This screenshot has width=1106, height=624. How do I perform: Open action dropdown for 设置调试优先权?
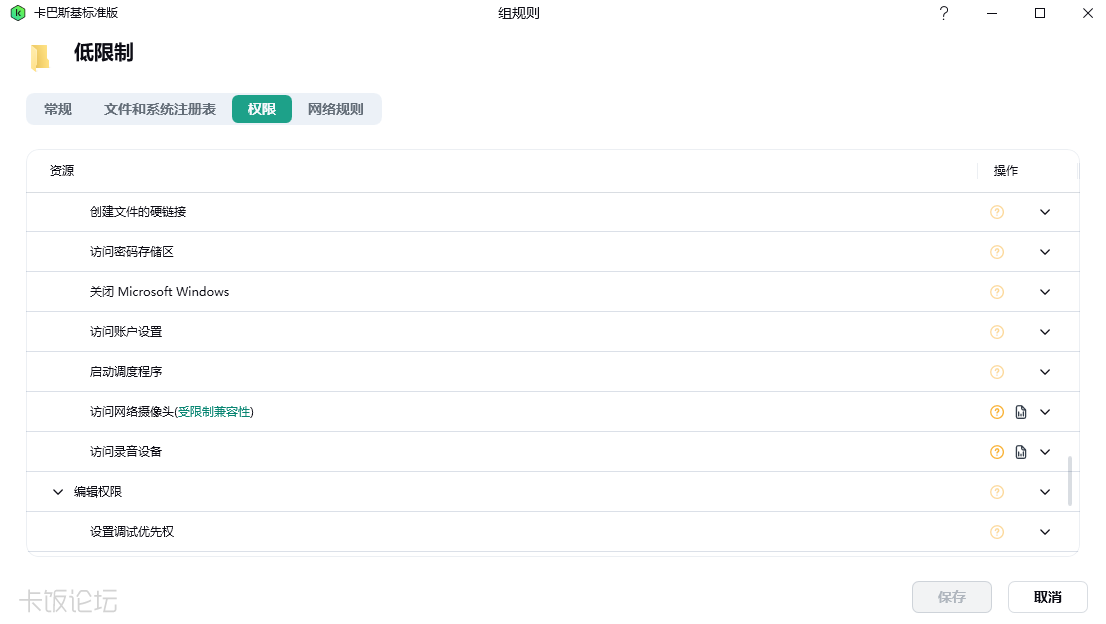click(x=1045, y=532)
